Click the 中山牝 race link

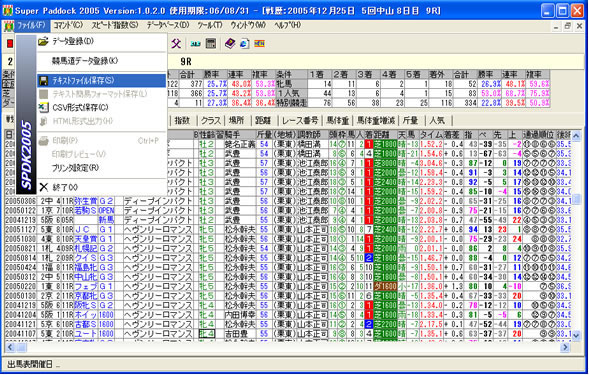pos(86,277)
